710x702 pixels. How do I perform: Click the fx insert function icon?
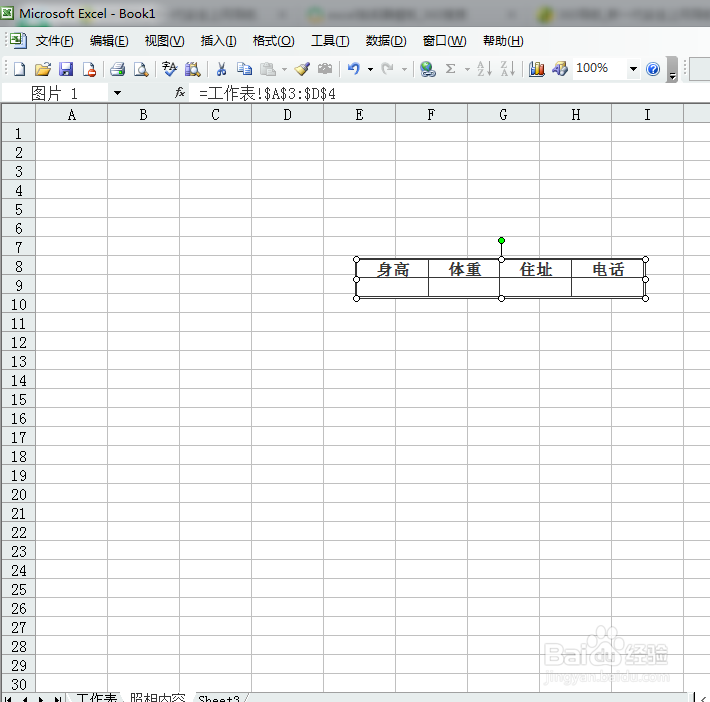coord(180,93)
